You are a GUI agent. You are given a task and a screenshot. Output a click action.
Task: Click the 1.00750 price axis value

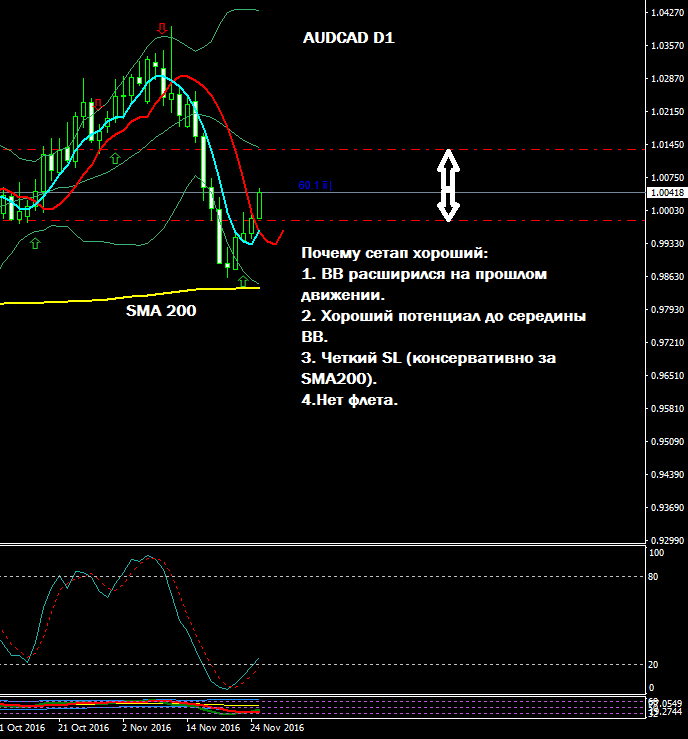point(667,178)
